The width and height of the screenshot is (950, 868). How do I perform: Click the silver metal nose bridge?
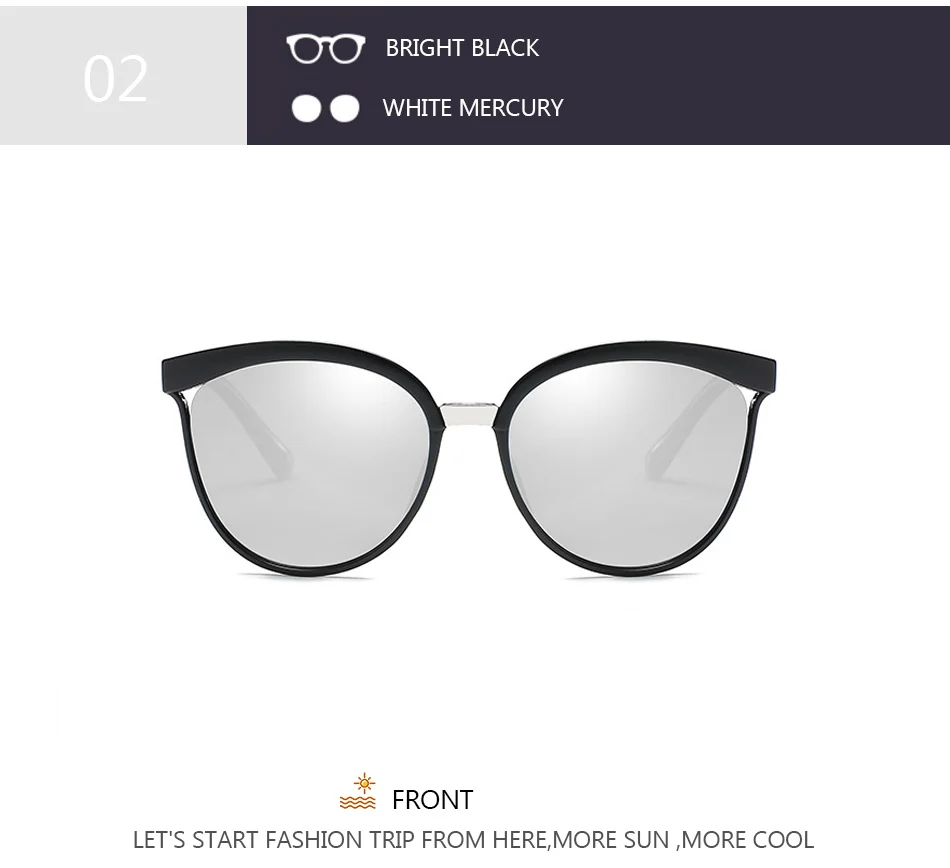pos(470,414)
